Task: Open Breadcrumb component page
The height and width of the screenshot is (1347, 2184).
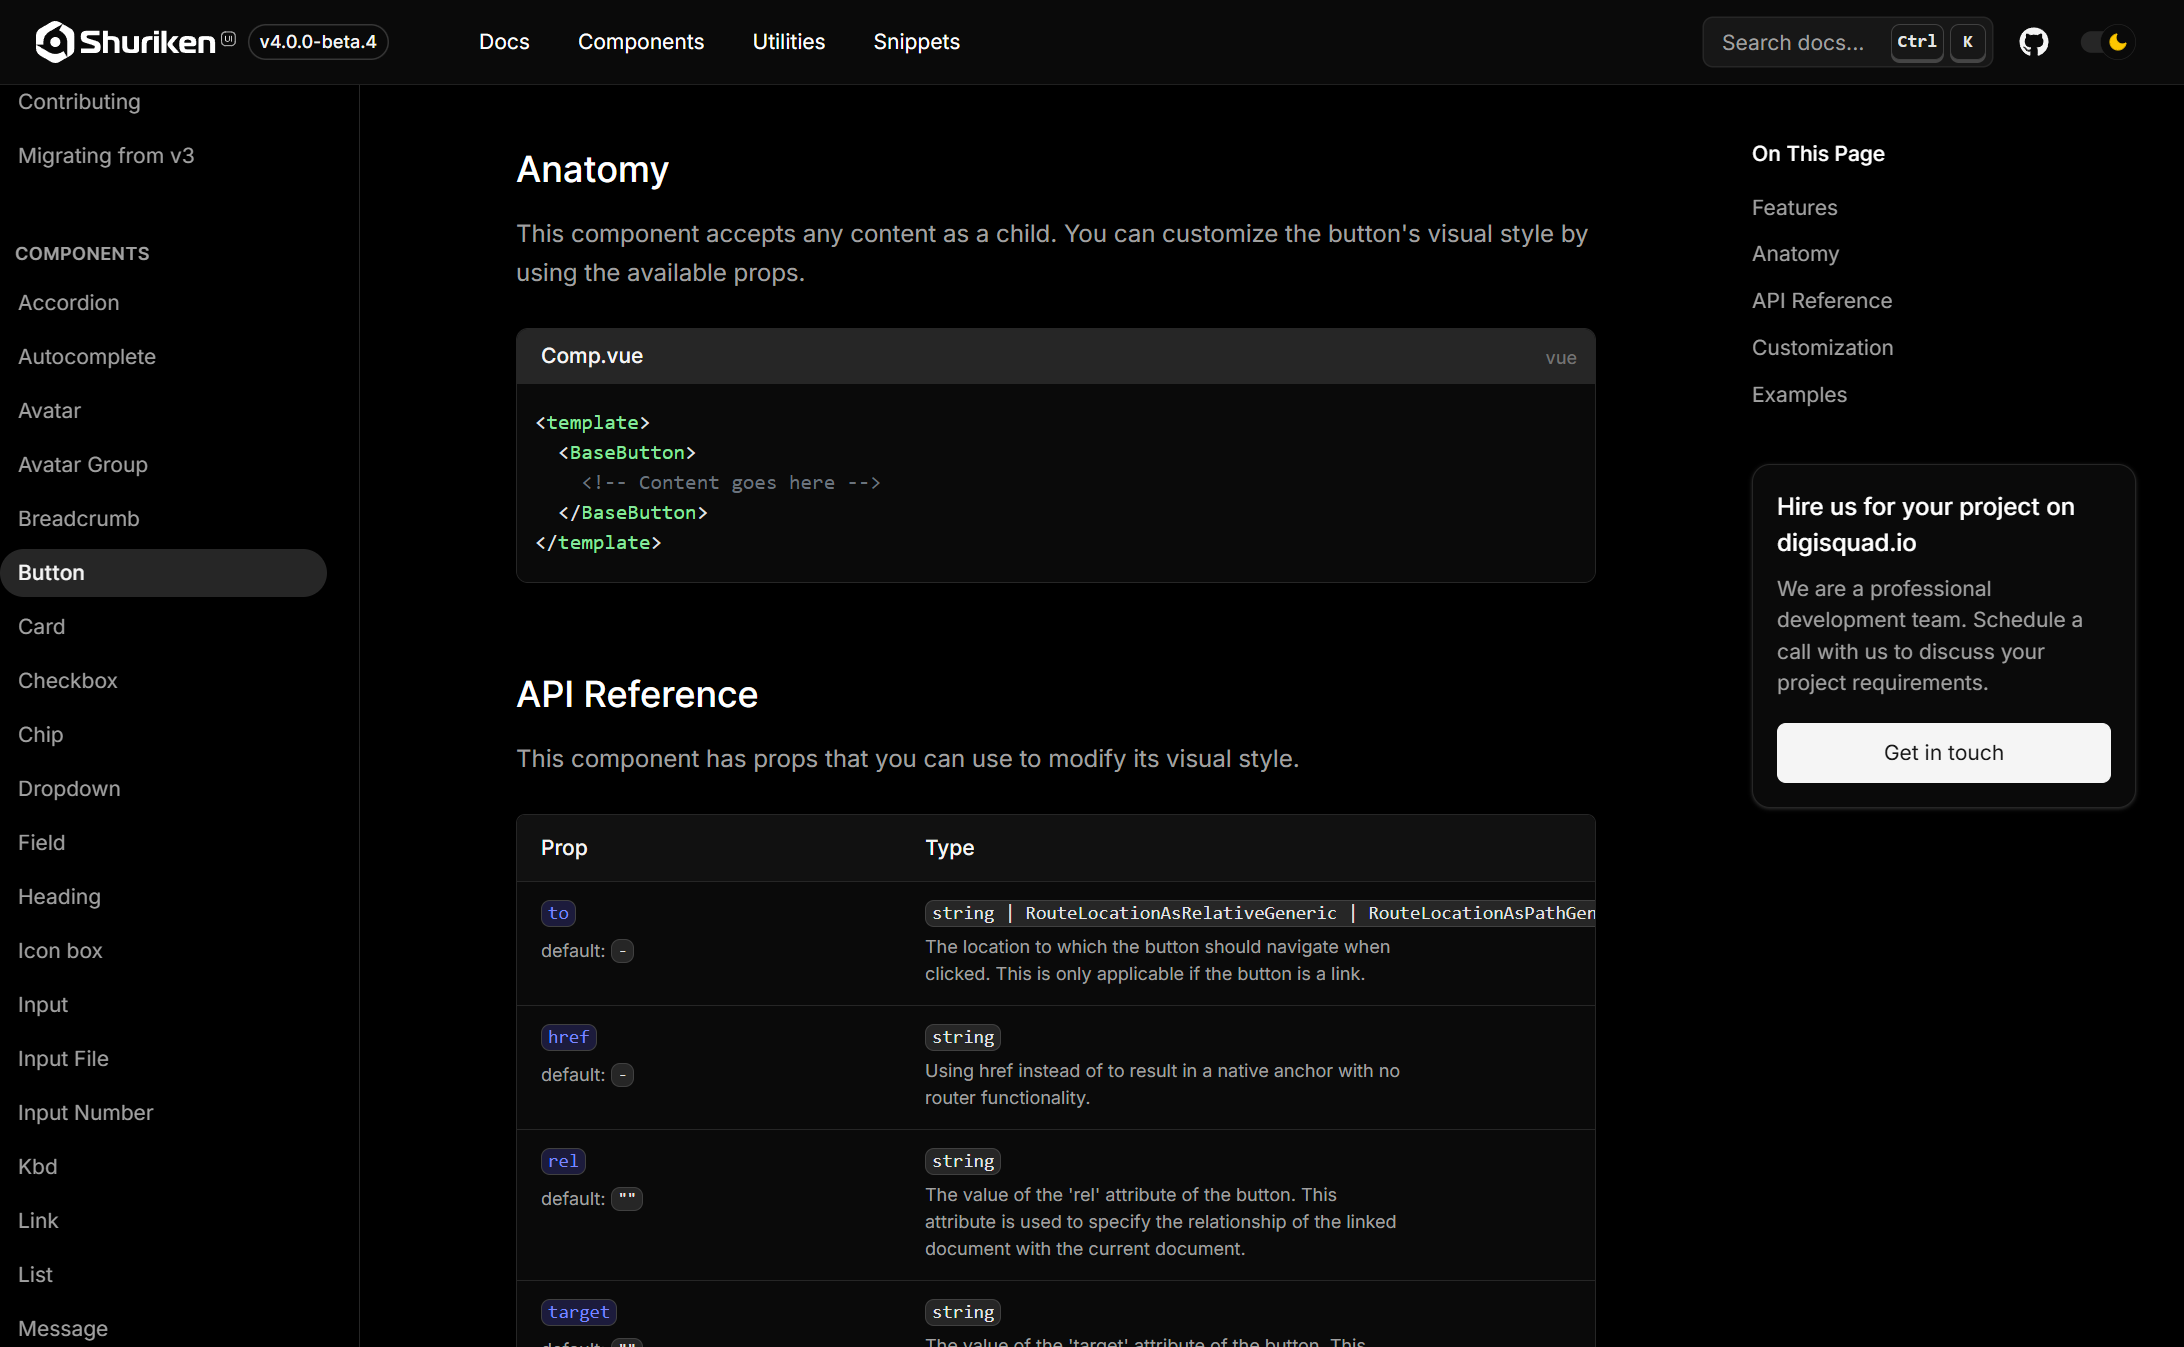Action: [x=79, y=519]
